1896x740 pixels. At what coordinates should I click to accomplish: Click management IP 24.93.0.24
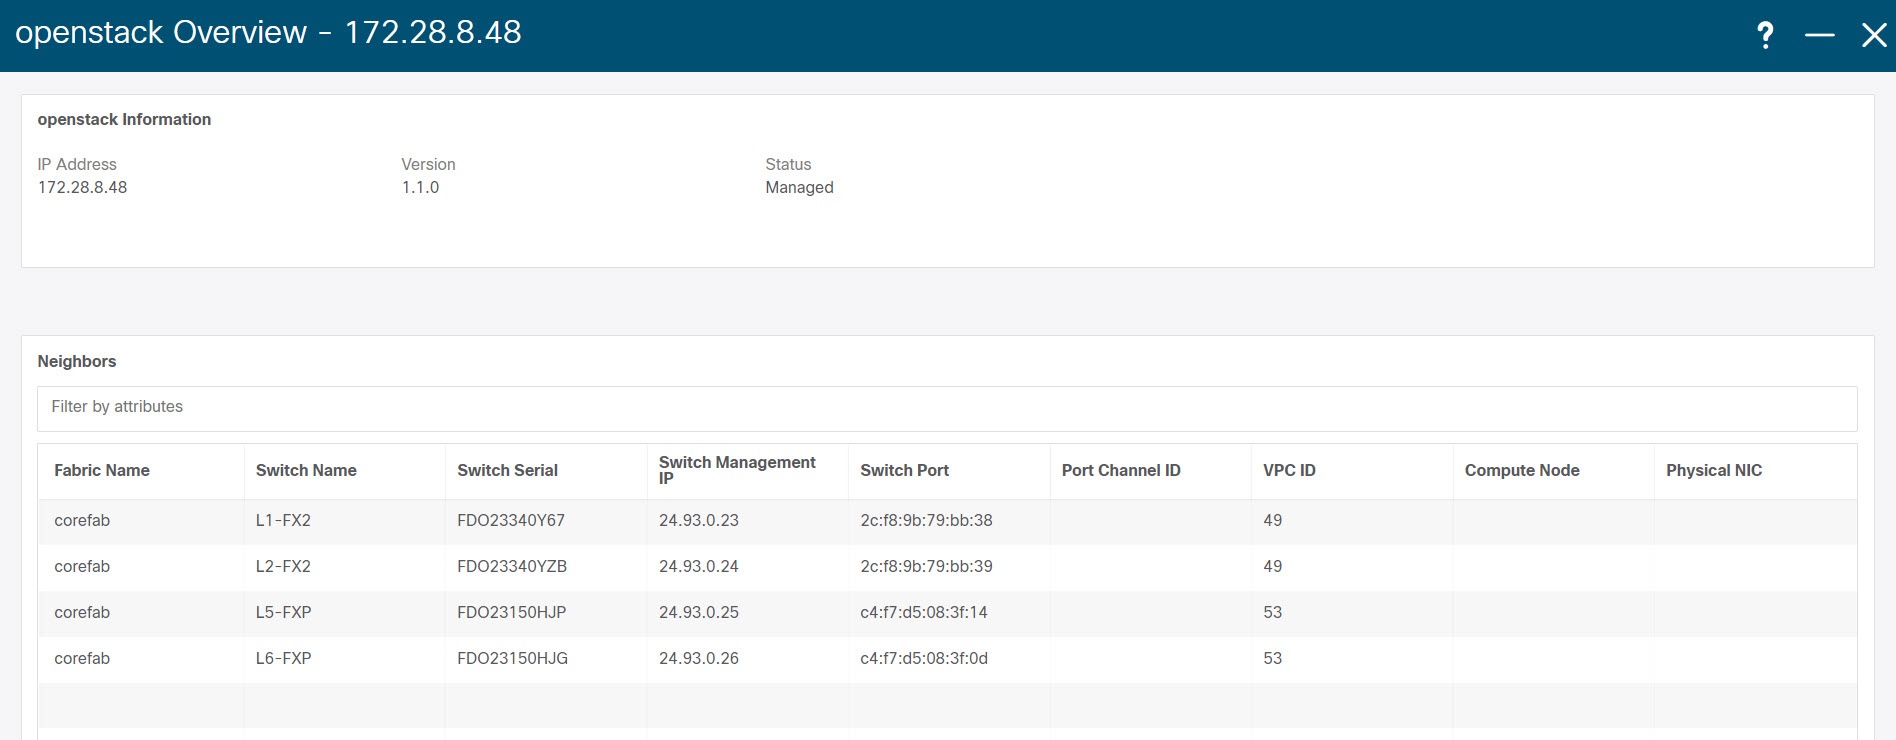tap(698, 567)
